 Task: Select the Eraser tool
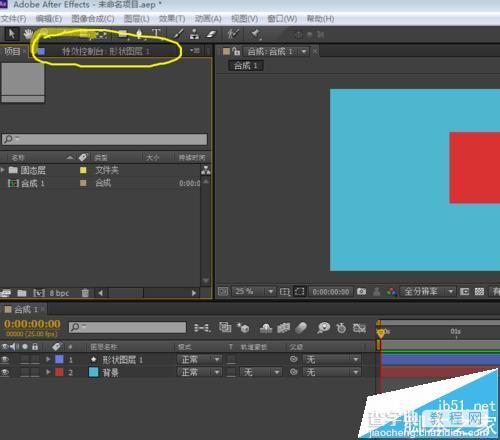pos(211,34)
